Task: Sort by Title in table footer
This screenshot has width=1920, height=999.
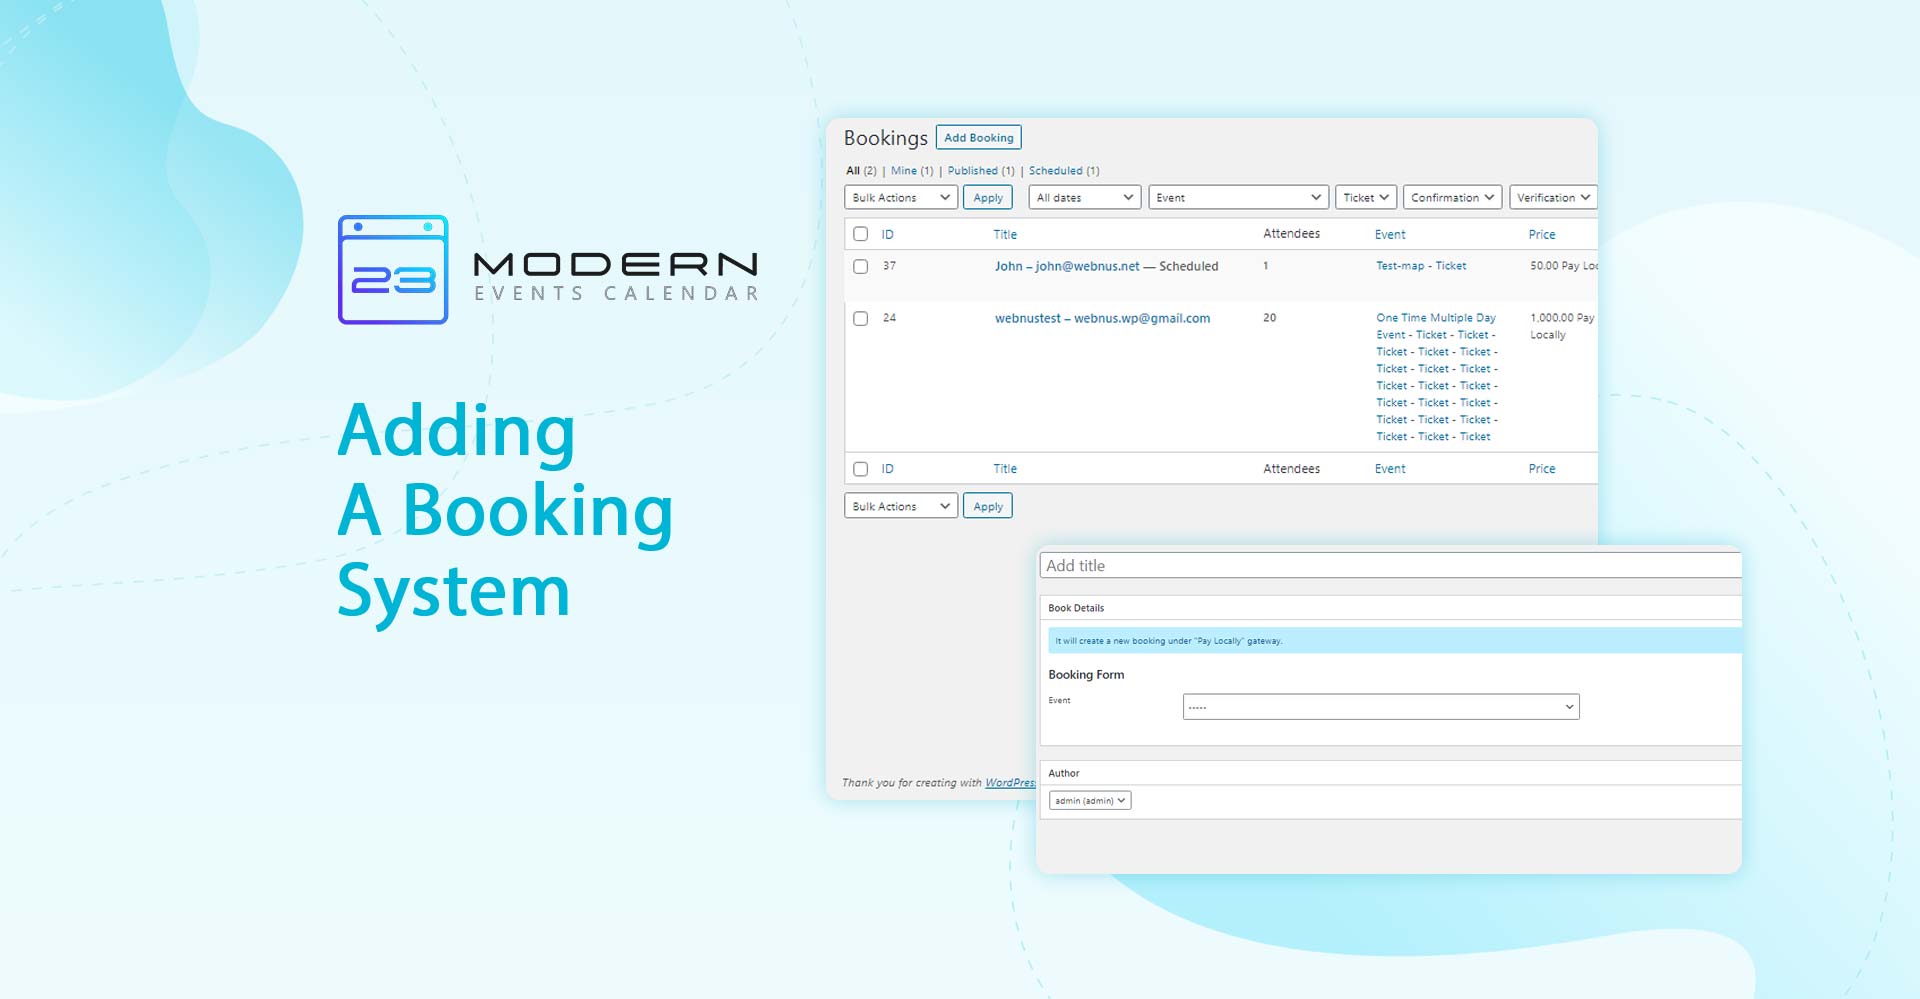Action: tap(1005, 469)
